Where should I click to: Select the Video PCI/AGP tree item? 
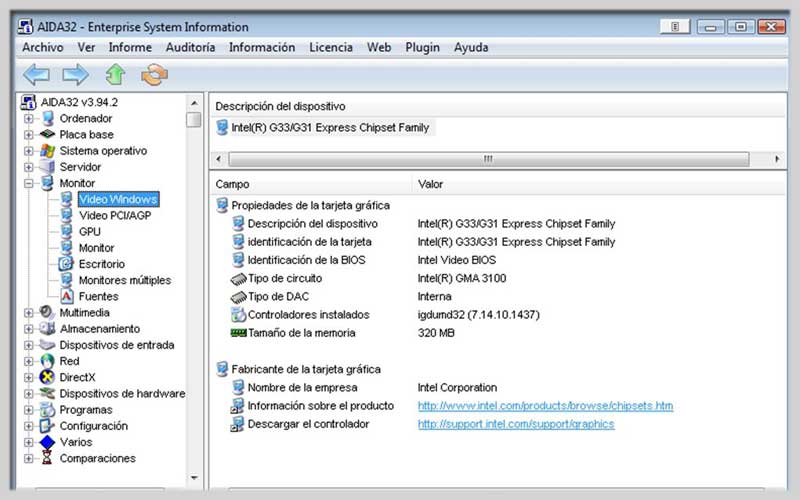pyautogui.click(x=115, y=215)
